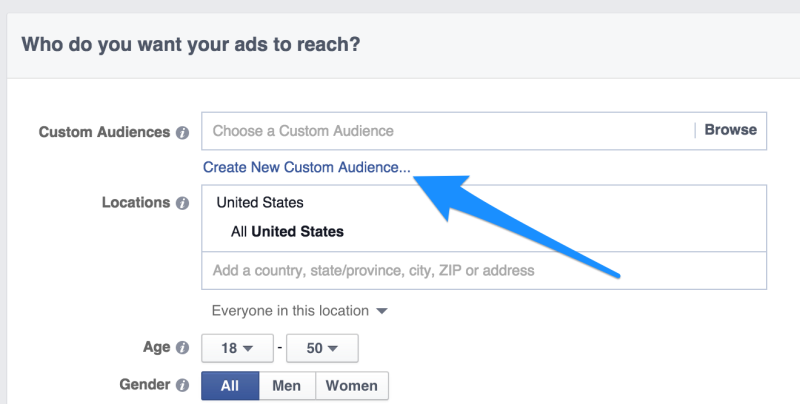Click the Locations info icon
Screen dimensions: 800x404
tap(182, 203)
